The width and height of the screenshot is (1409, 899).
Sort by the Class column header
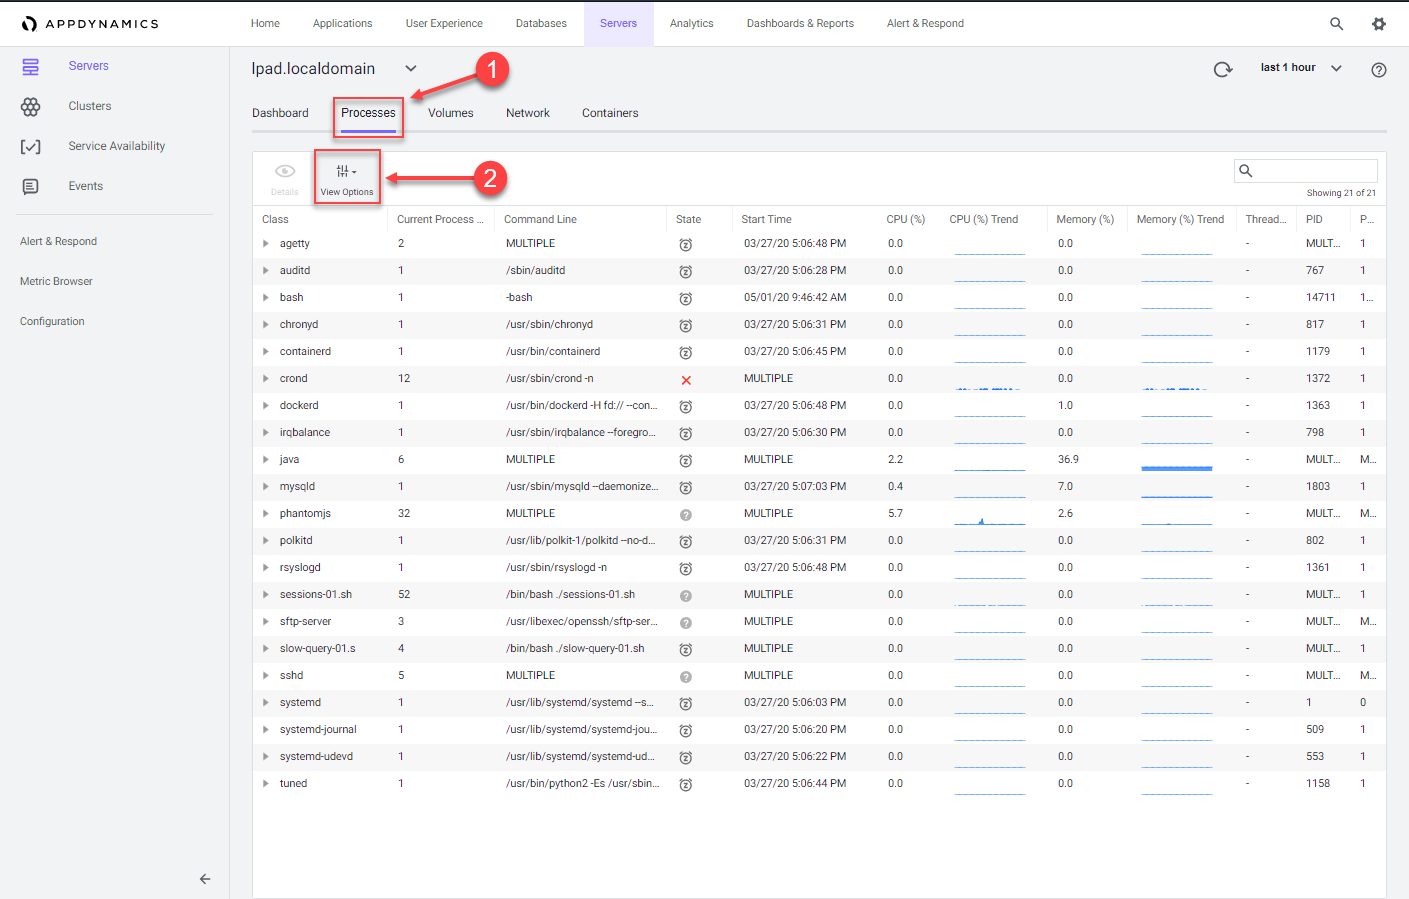(x=275, y=220)
